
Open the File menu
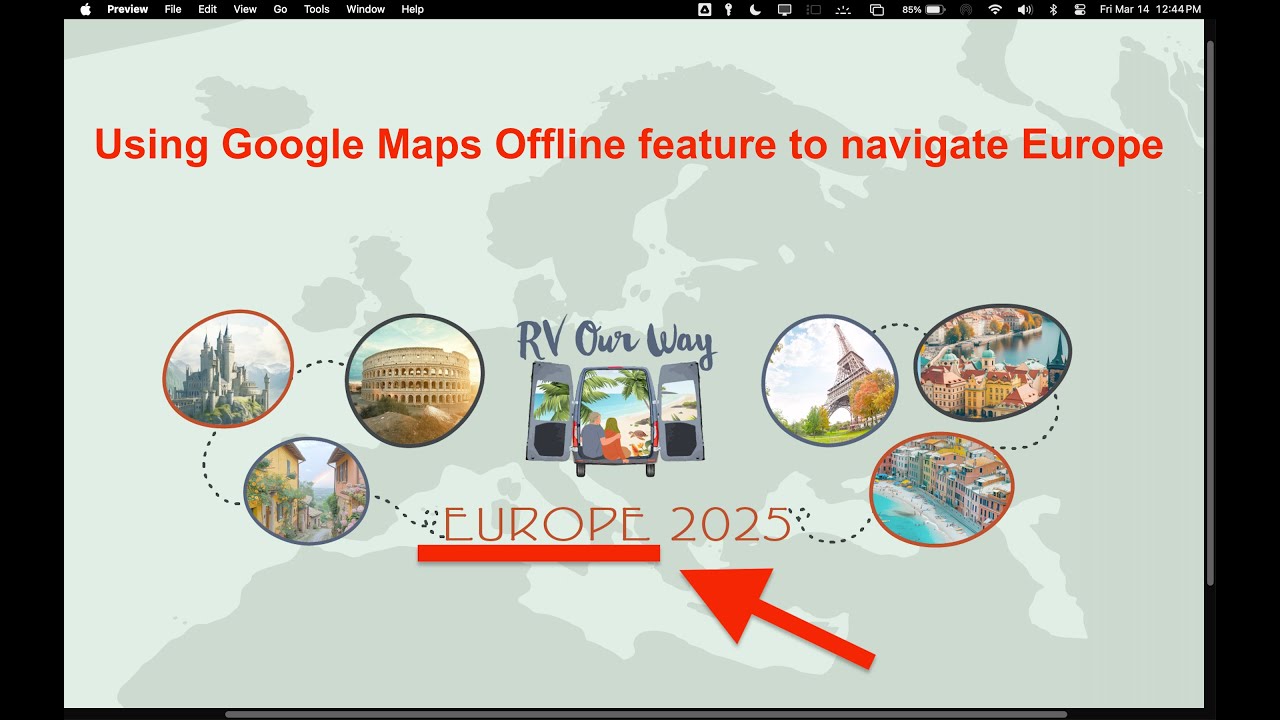(x=173, y=9)
